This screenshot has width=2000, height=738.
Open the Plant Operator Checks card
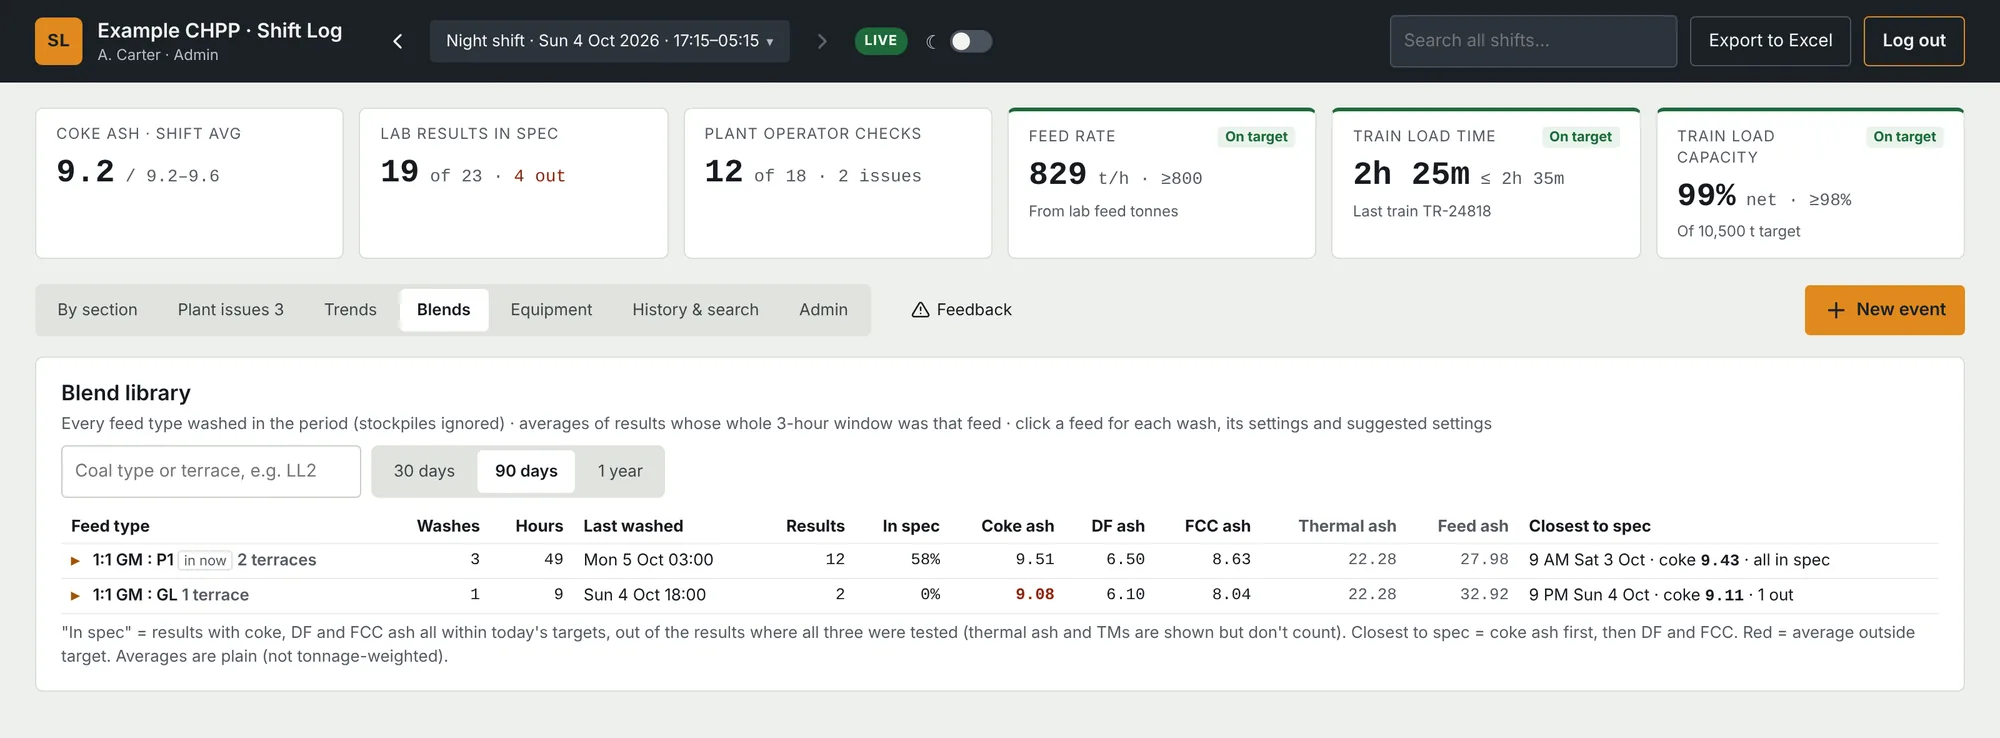[x=837, y=183]
